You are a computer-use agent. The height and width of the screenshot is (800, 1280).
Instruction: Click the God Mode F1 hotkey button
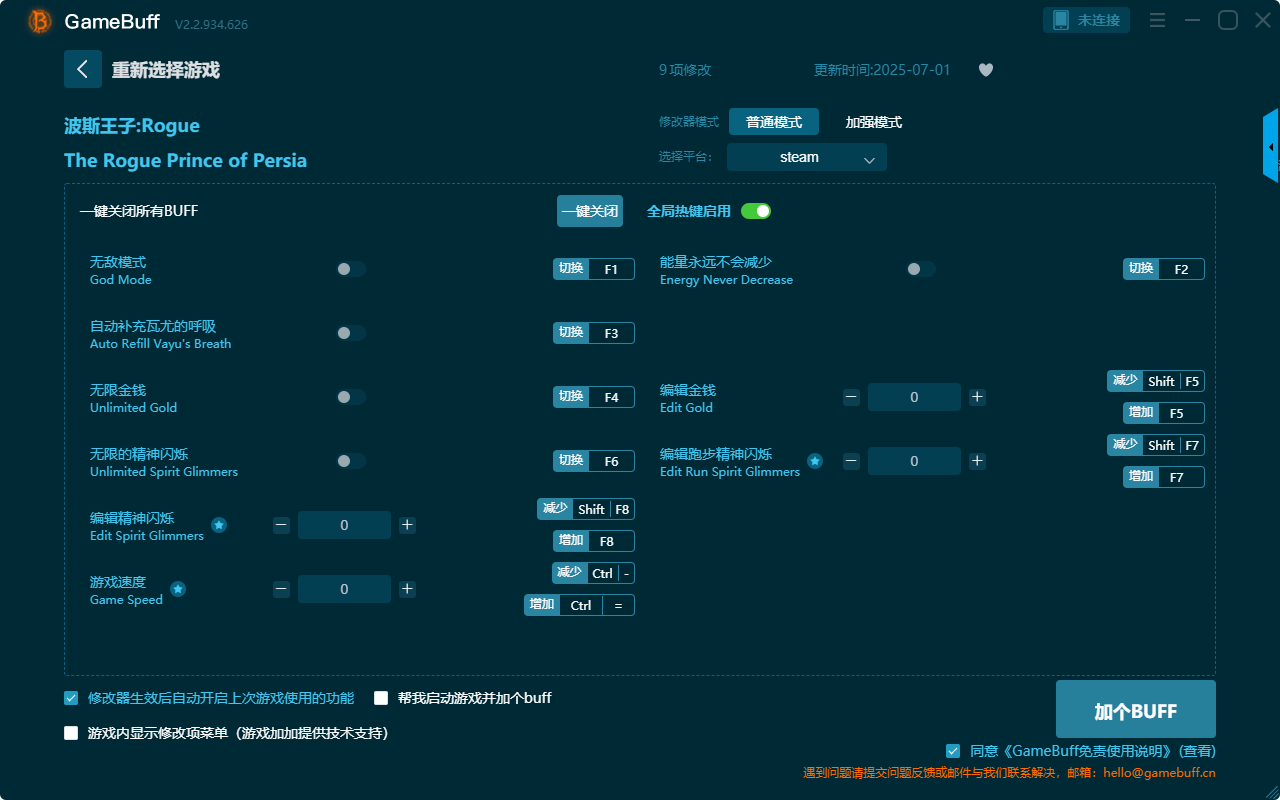[x=594, y=269]
